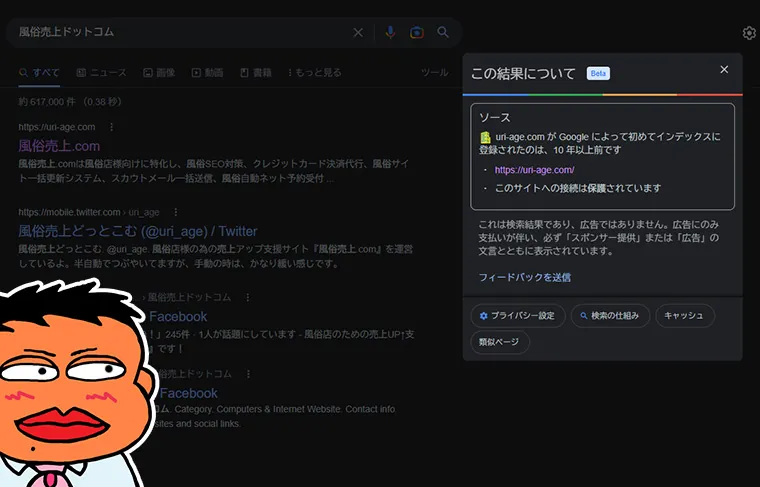Click the この結果について panel title
The image size is (760, 487).
click(523, 74)
